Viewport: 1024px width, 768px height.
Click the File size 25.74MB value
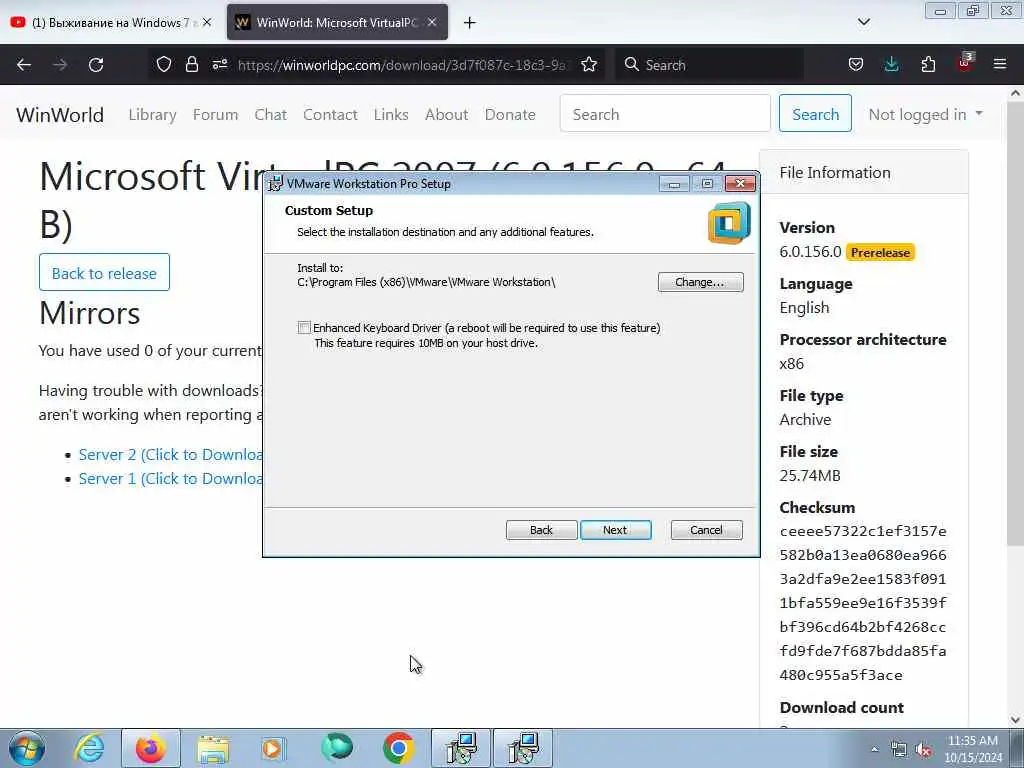[810, 475]
